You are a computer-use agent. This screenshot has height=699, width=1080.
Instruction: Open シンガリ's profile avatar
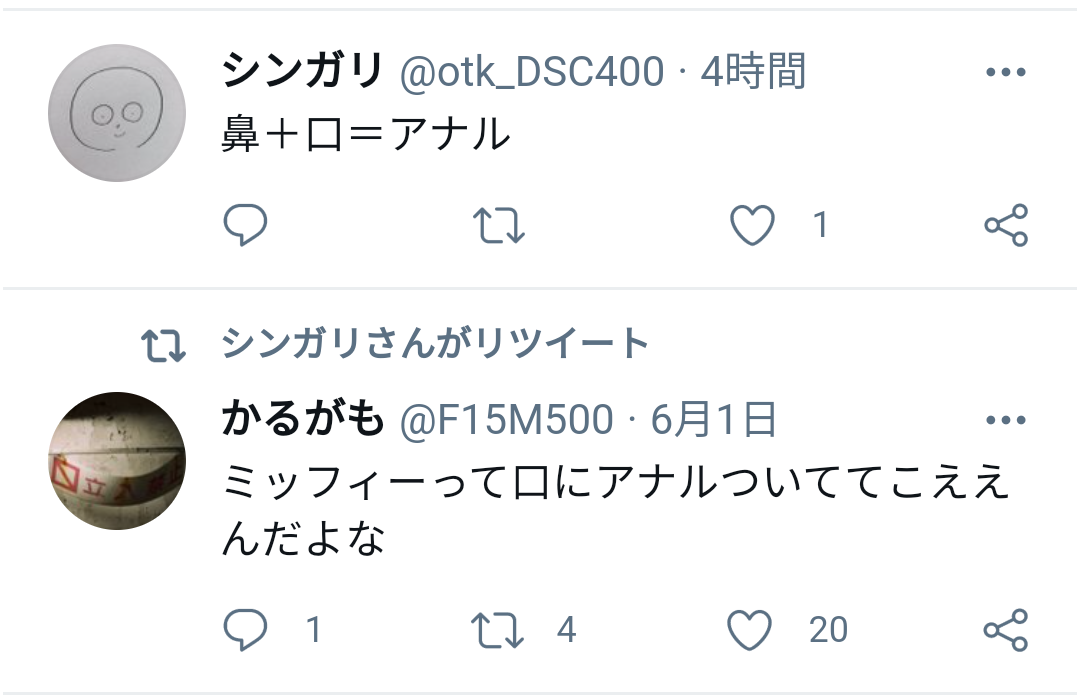coord(117,113)
